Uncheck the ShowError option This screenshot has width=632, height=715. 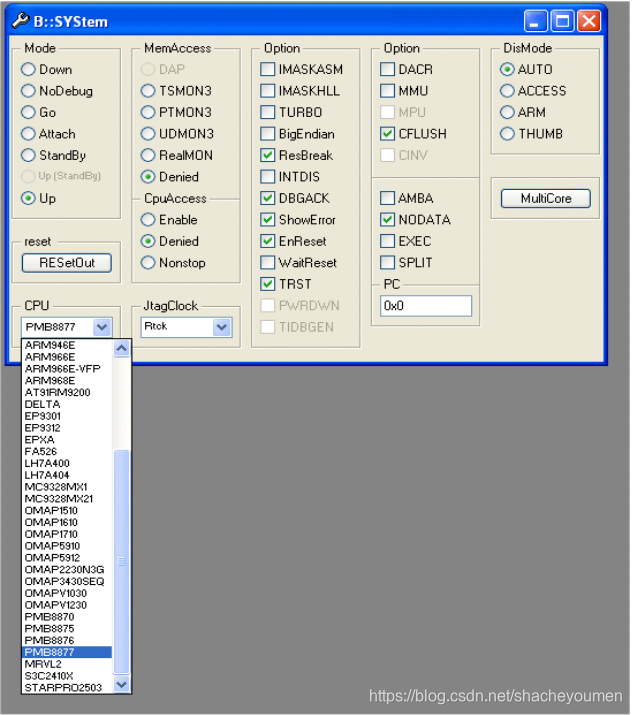[x=268, y=220]
